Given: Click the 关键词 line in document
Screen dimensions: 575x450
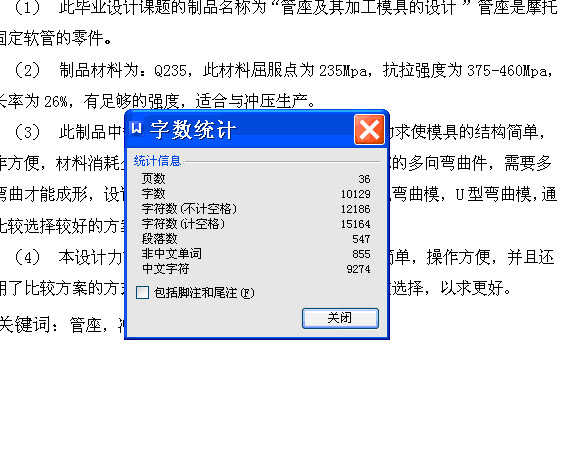Looking at the screenshot, I should [x=61, y=325].
